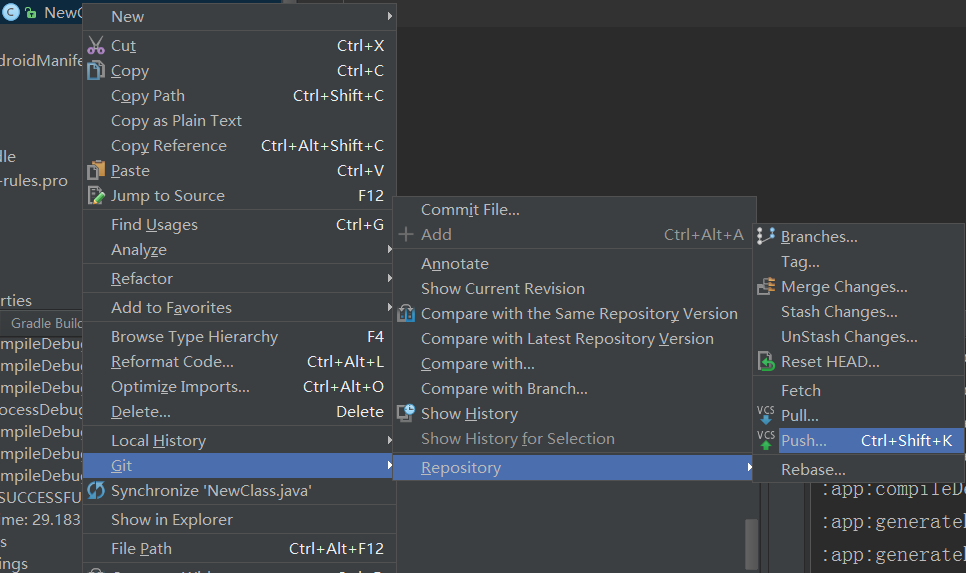Click the Branches icon in Repository submenu
This screenshot has height=573, width=966.
click(767, 236)
